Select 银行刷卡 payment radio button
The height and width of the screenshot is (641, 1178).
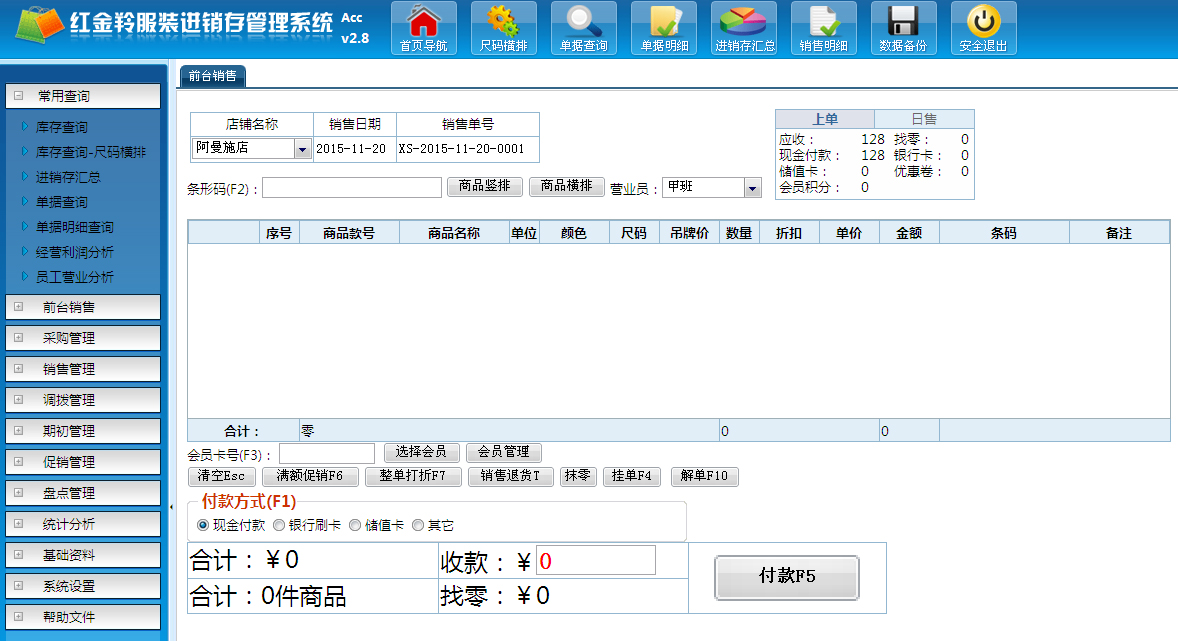[x=279, y=525]
